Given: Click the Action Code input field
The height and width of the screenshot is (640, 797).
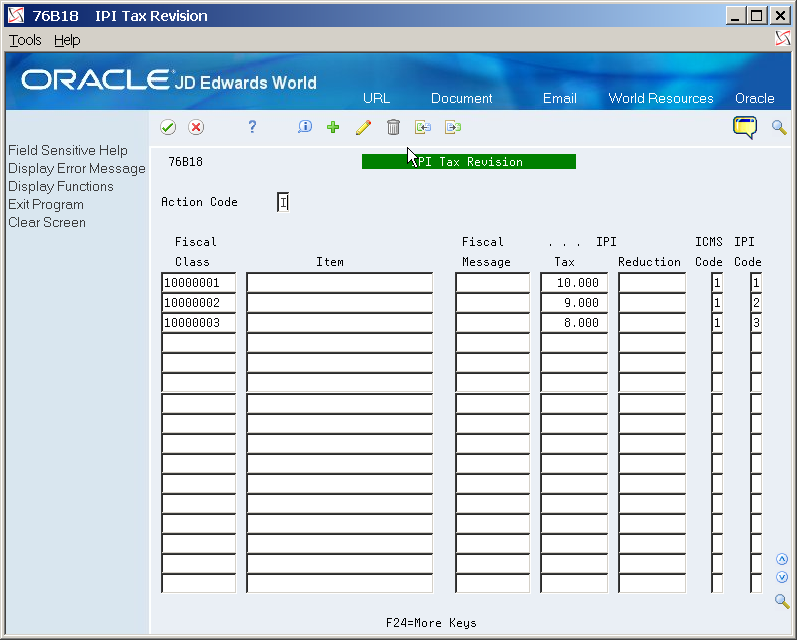Looking at the screenshot, I should pos(283,202).
